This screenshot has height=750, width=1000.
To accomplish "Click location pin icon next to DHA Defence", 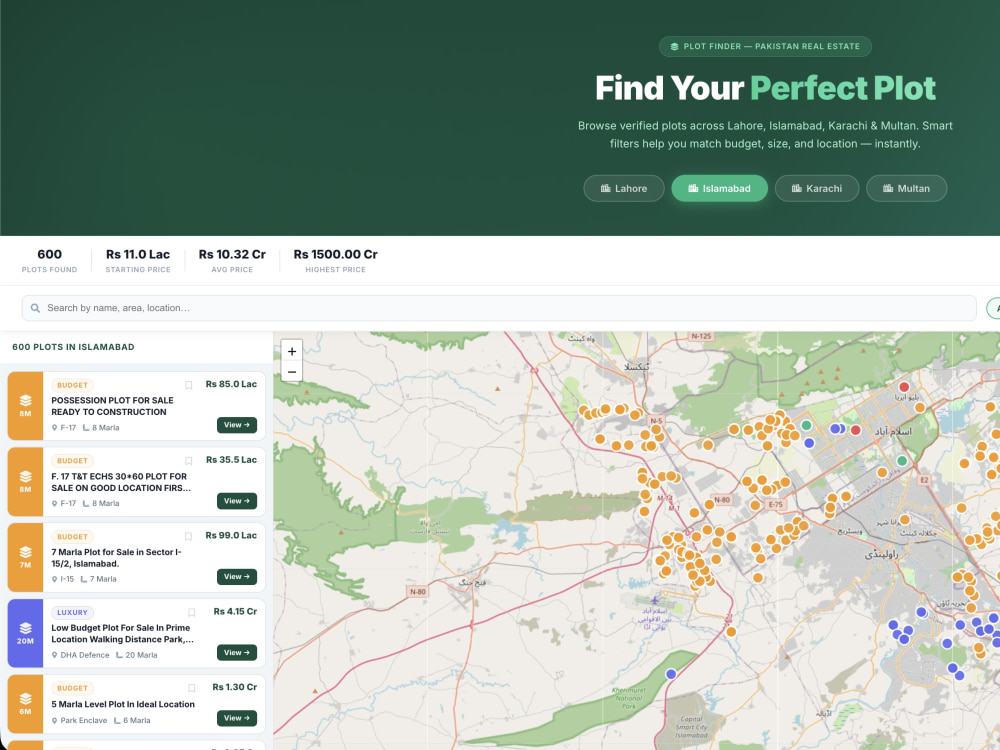I will click(54, 655).
